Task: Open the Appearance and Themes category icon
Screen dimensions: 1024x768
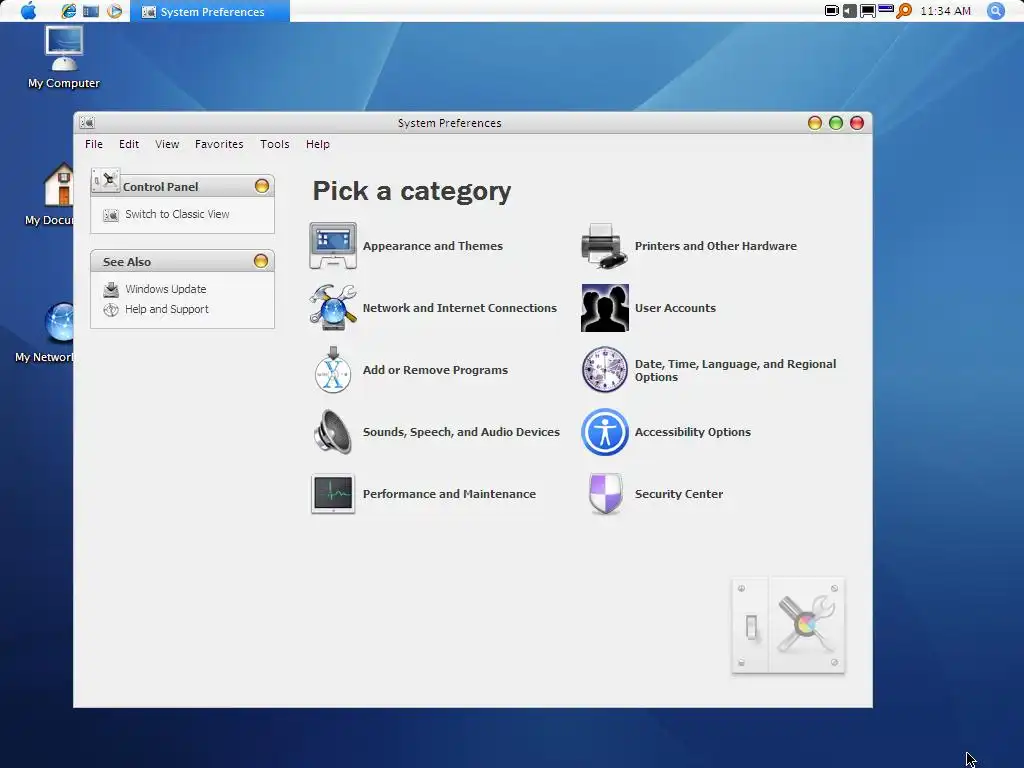Action: coord(333,246)
